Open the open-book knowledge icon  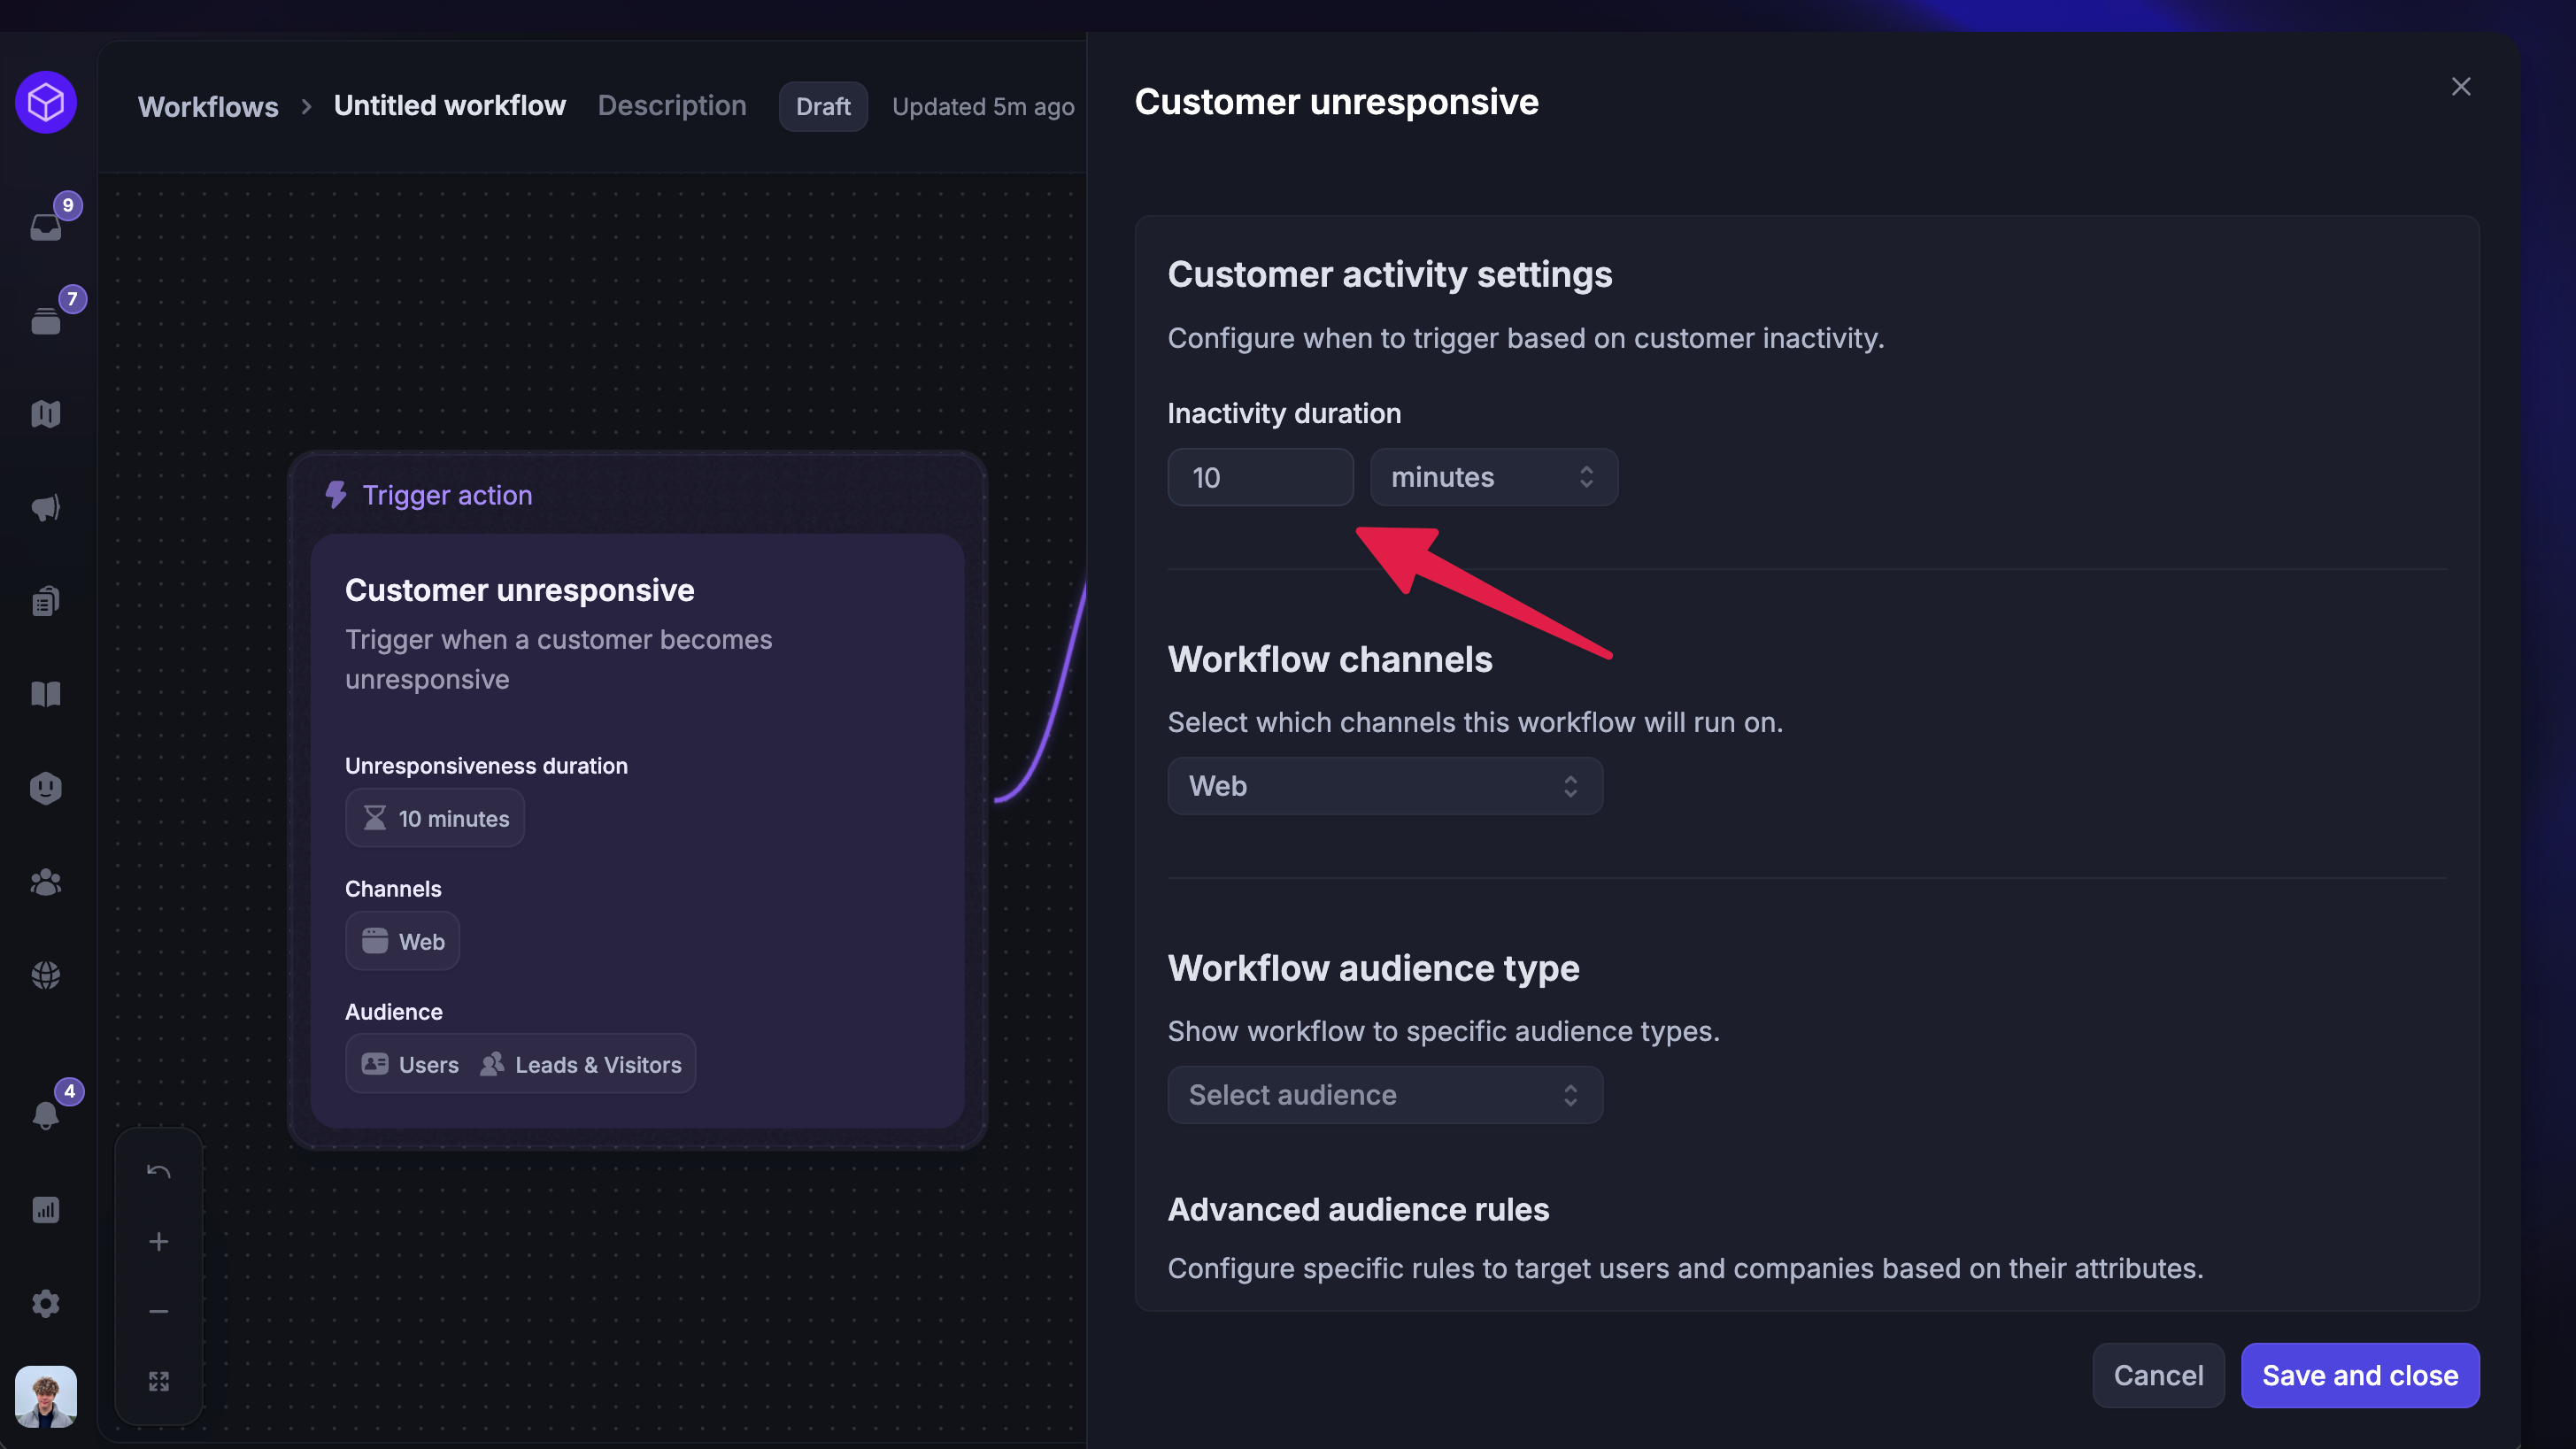[46, 694]
